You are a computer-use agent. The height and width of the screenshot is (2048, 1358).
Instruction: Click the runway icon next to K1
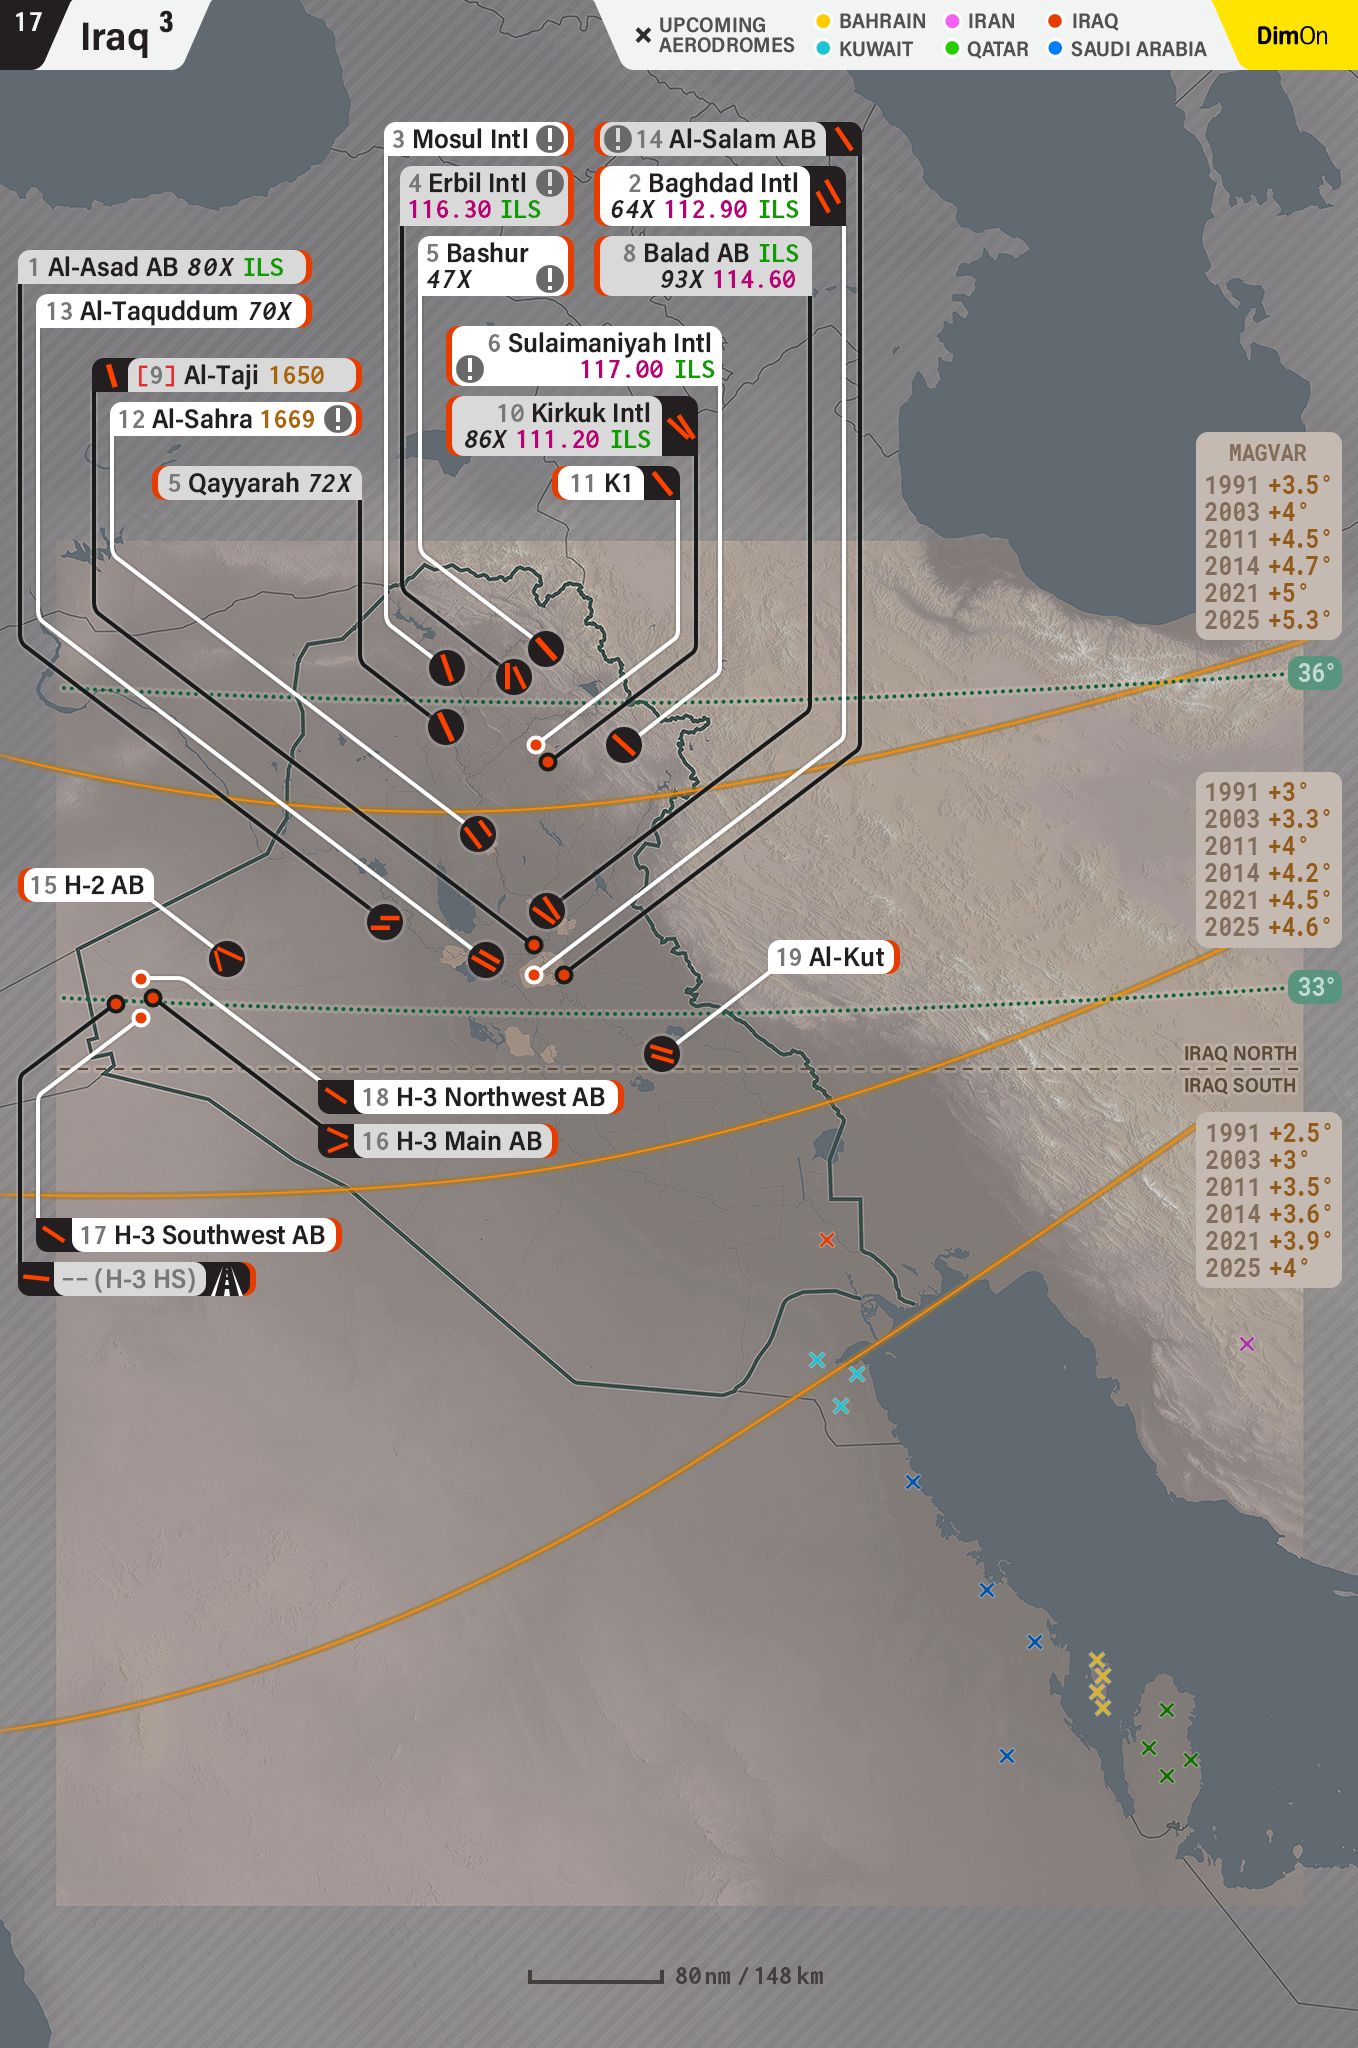pos(661,484)
